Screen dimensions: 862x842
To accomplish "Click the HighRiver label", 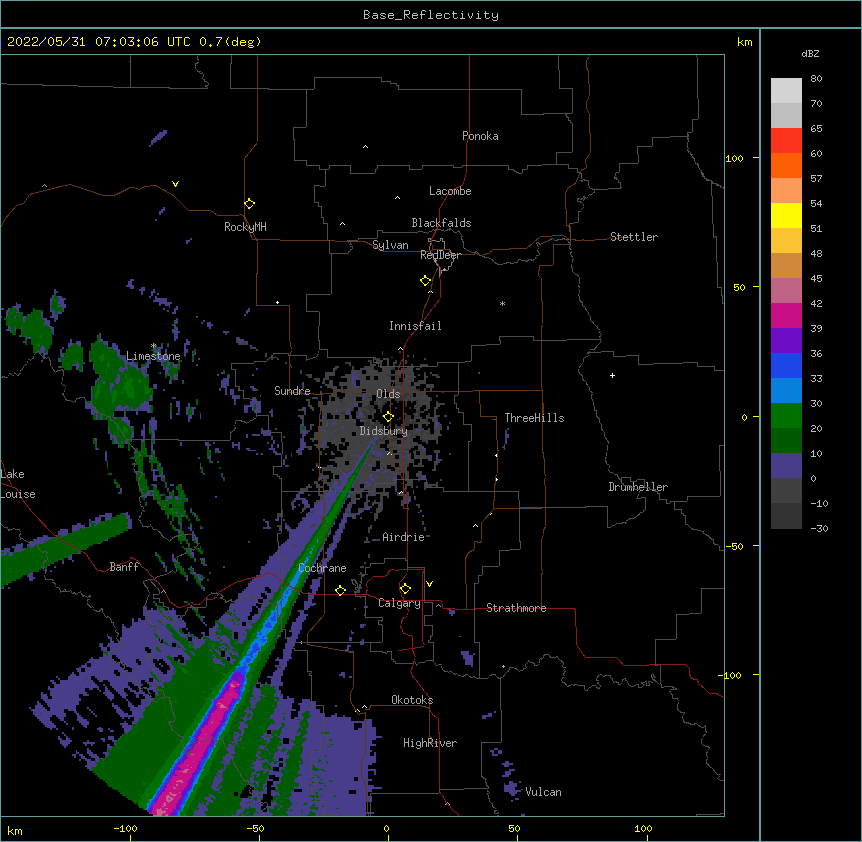I will point(430,743).
